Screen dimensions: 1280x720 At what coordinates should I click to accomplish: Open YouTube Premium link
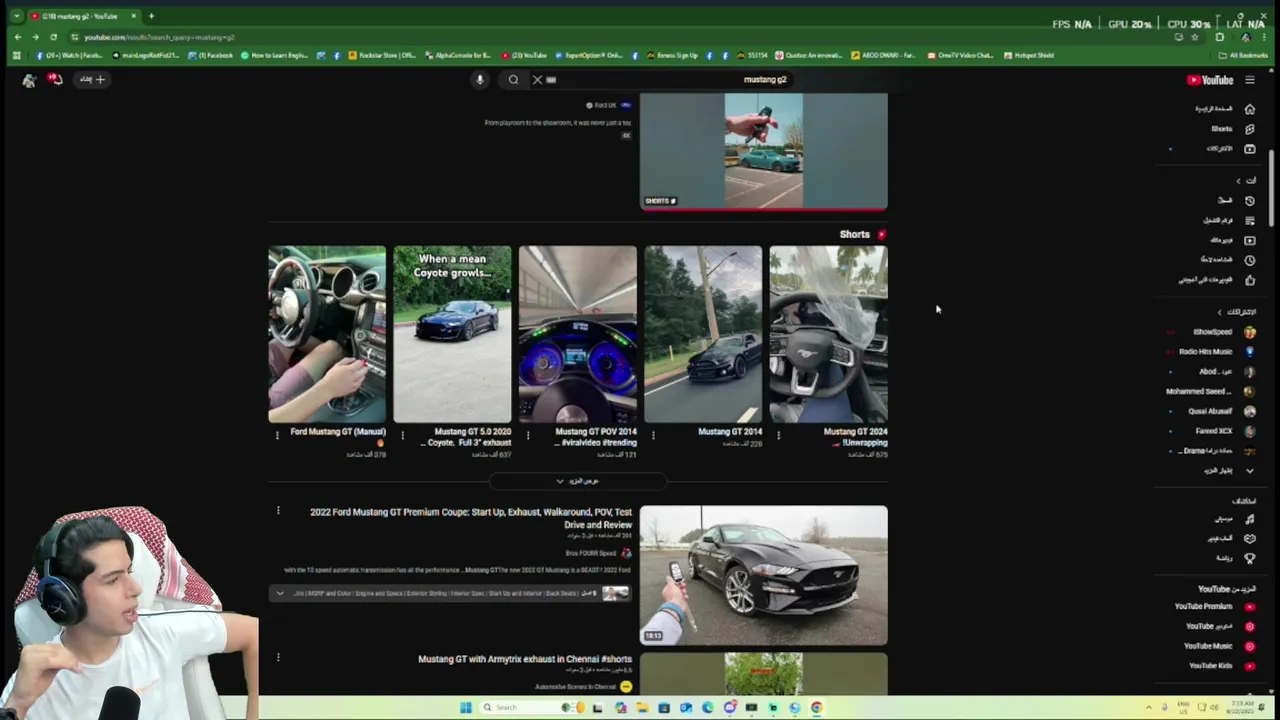click(1213, 607)
